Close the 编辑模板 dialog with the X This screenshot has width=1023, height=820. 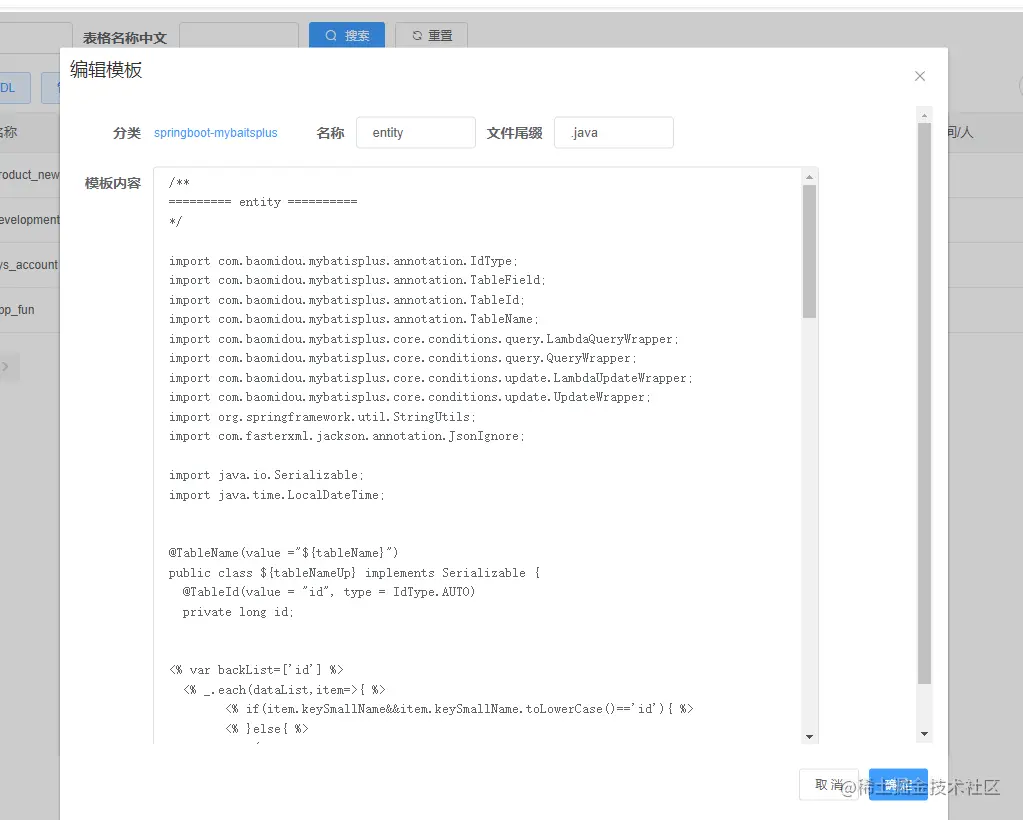pyautogui.click(x=920, y=76)
